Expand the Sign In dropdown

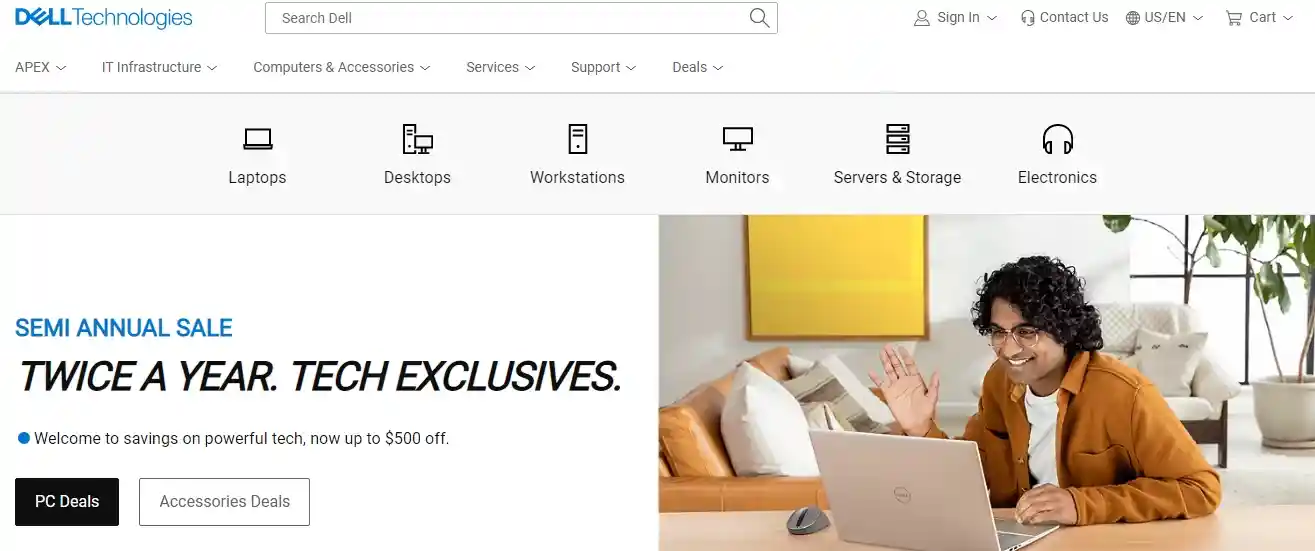point(955,17)
